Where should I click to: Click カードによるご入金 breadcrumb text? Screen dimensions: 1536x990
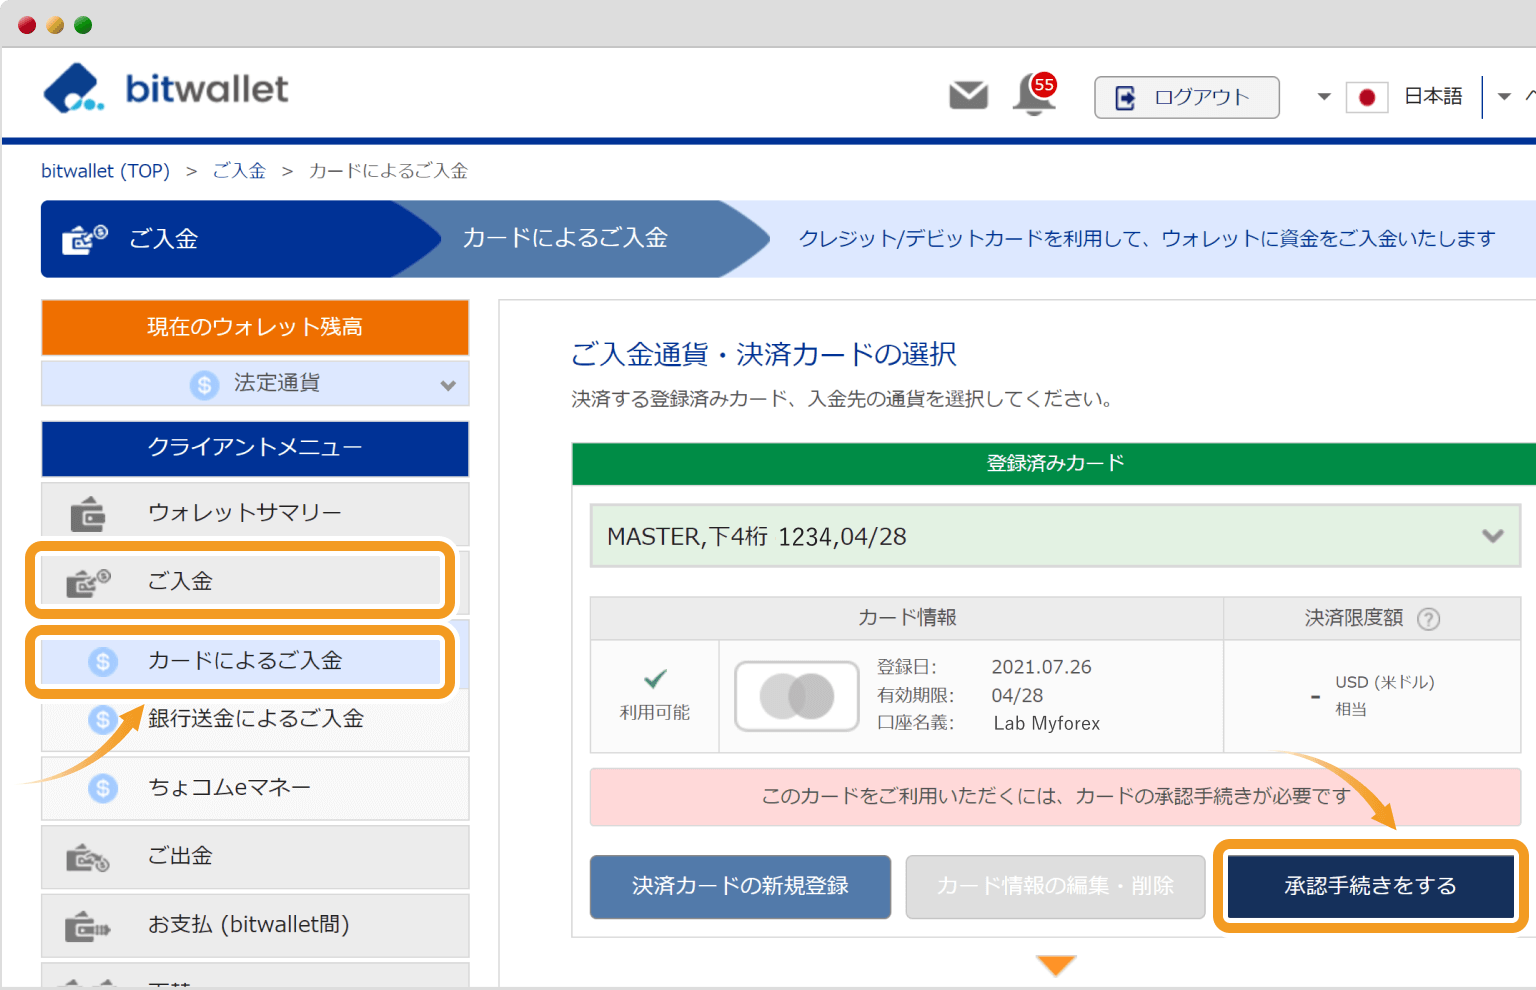pos(388,171)
